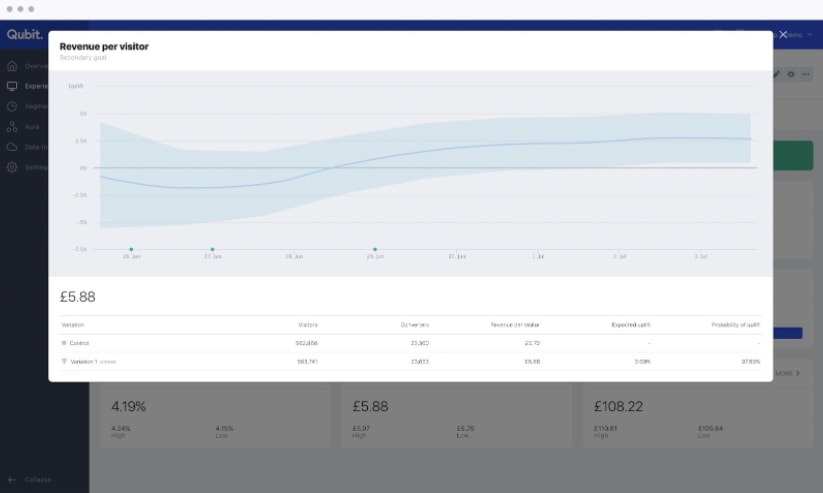Select the Segments pie chart icon
The image size is (823, 493).
12,106
